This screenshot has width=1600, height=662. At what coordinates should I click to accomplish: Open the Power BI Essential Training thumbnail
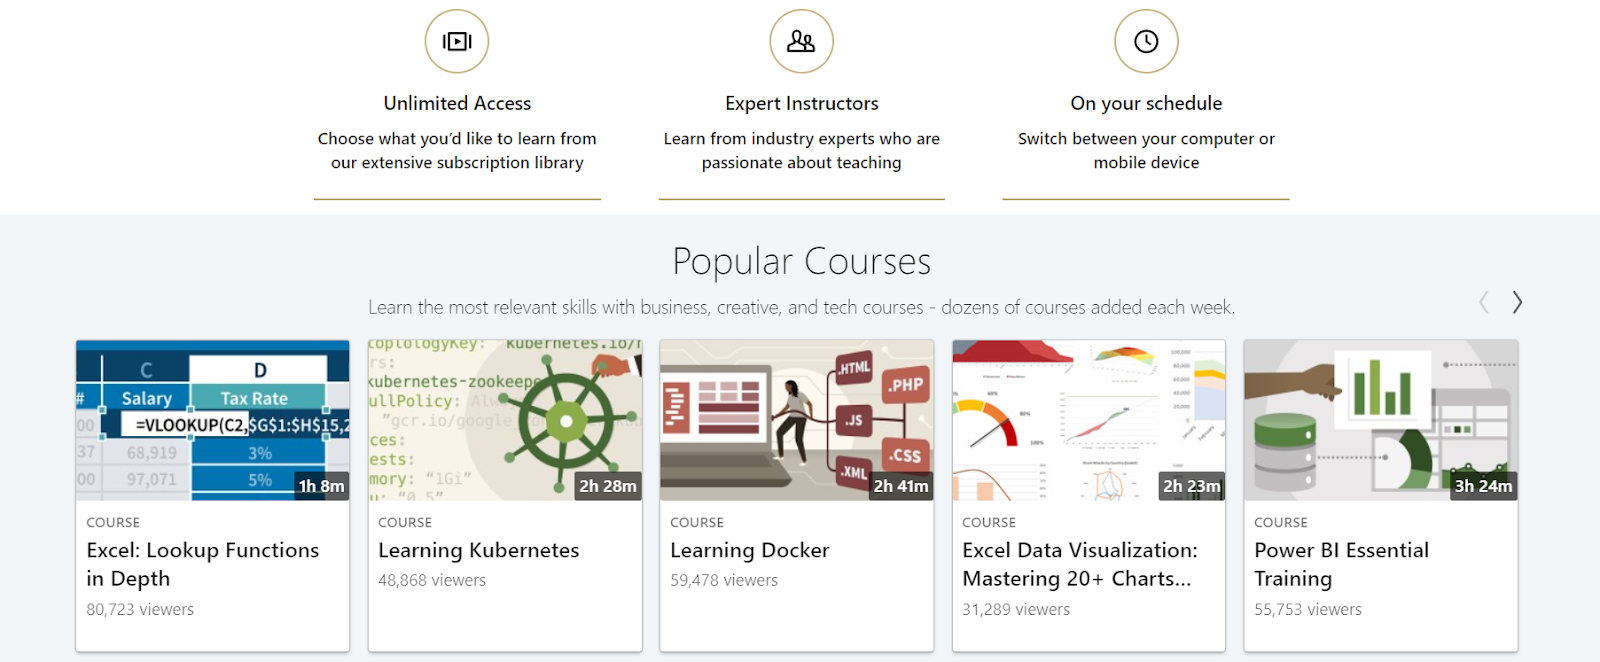click(x=1381, y=420)
